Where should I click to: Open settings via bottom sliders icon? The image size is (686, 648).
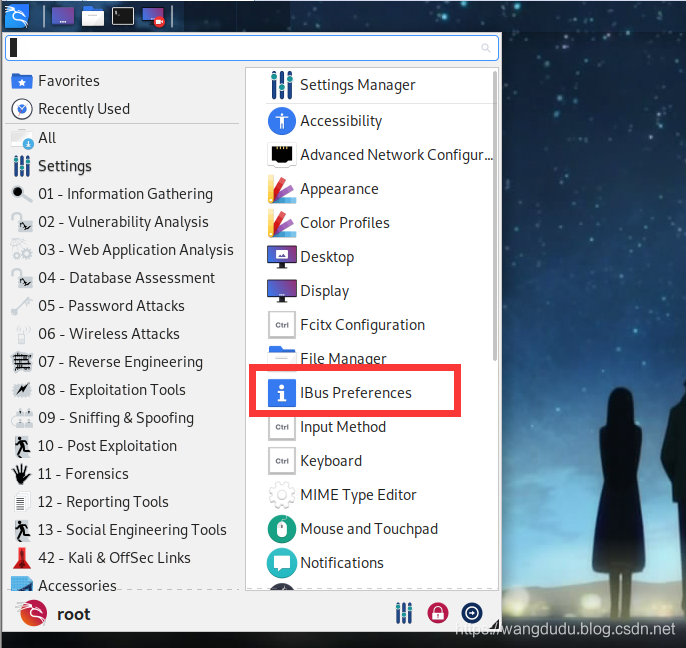tap(403, 613)
